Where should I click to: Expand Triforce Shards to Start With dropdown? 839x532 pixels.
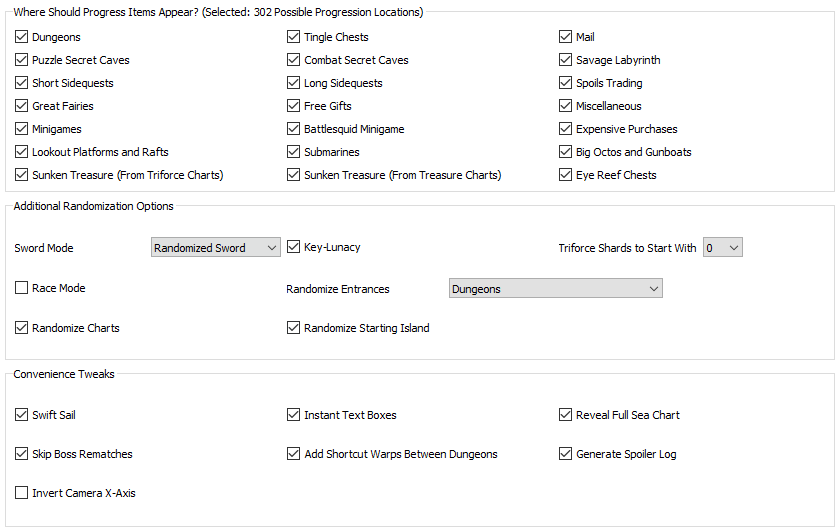coord(723,247)
